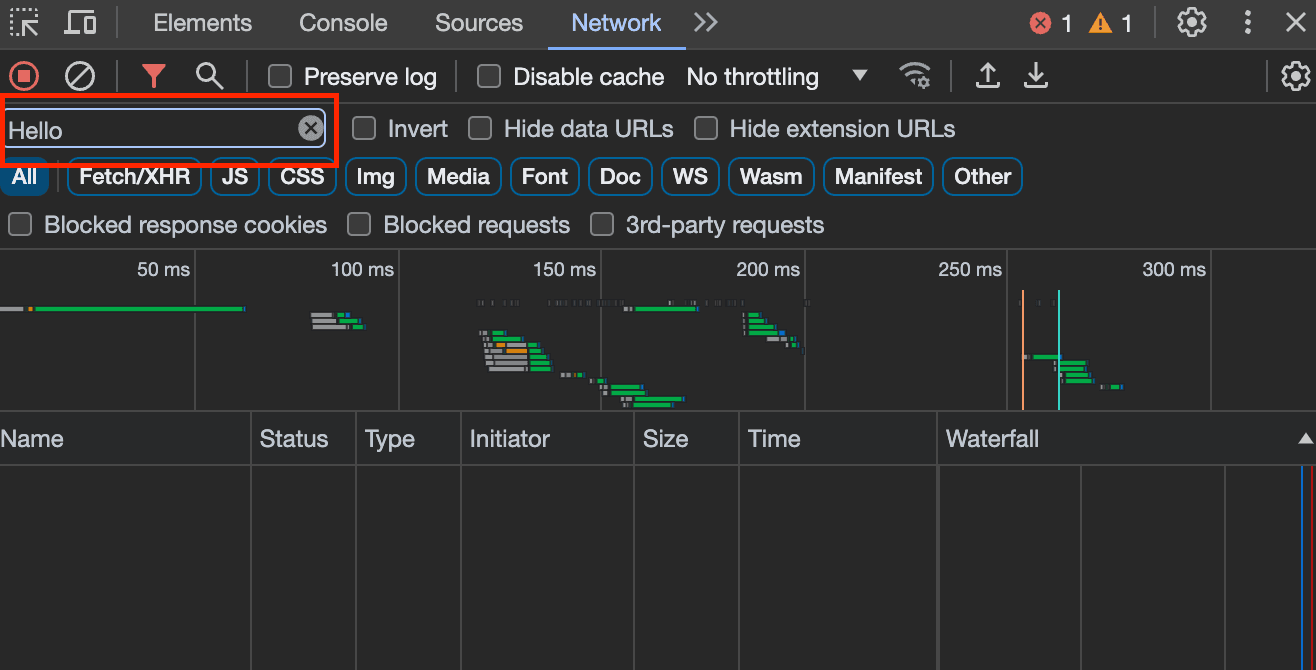1316x670 pixels.
Task: Open network conditions settings
Action: pos(914,76)
